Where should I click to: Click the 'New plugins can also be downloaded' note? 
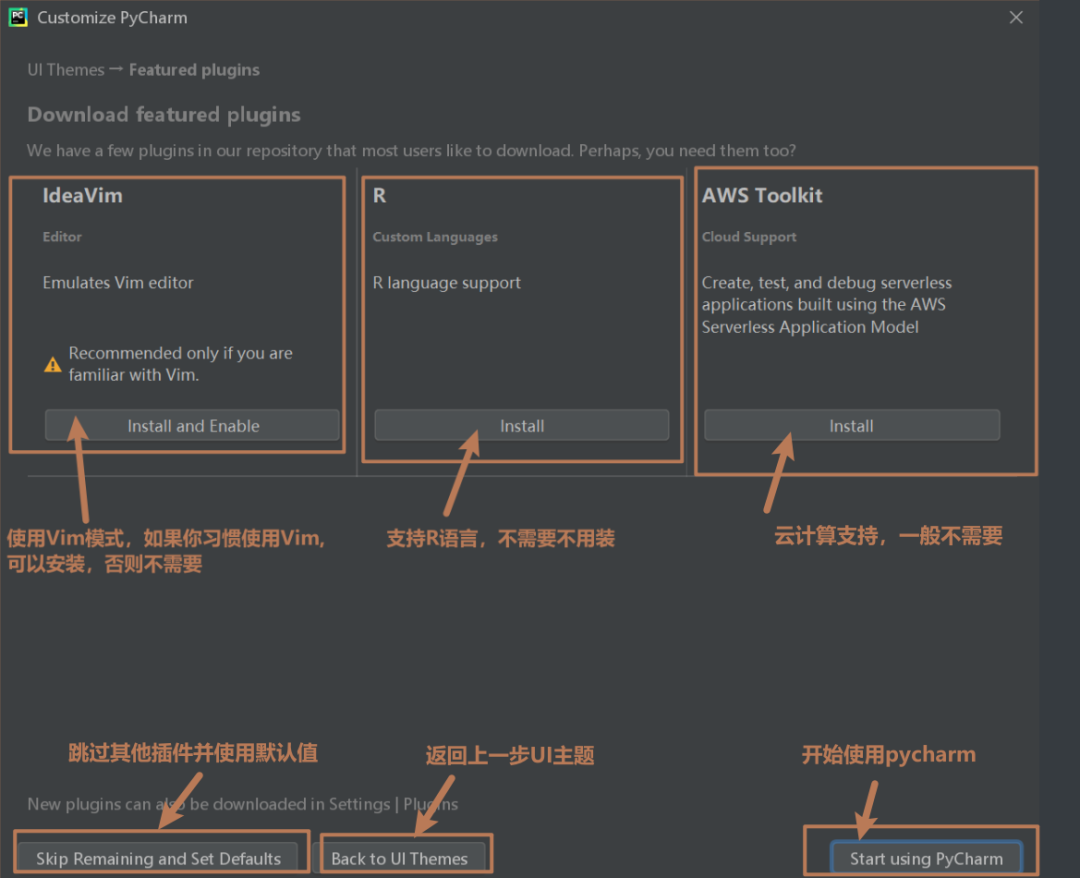[242, 804]
